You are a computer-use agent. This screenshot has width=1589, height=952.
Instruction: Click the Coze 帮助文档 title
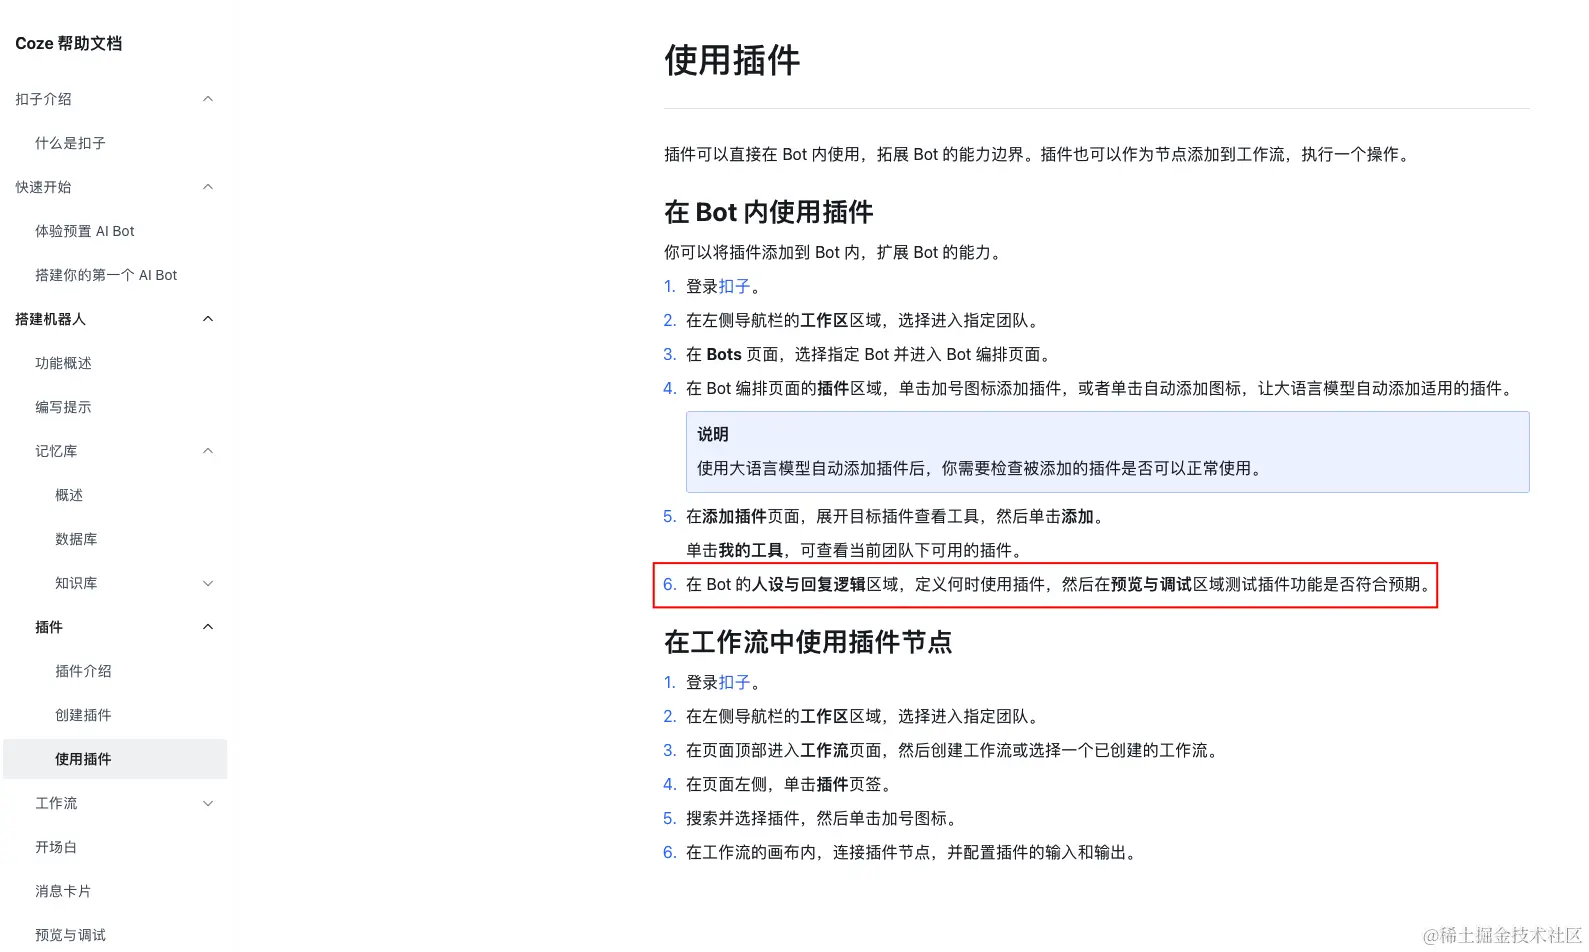coord(69,43)
